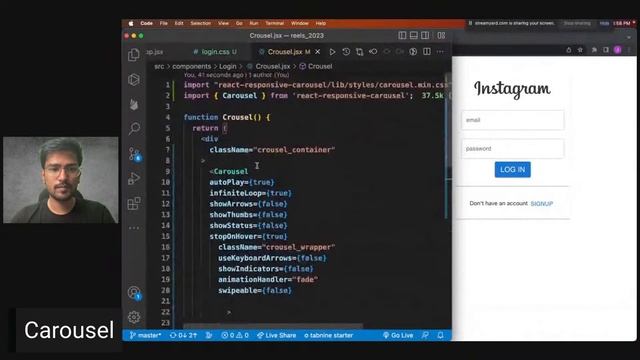Click the editor horizontal scrollbar
This screenshot has height=360, width=640.
[x=273, y=326]
